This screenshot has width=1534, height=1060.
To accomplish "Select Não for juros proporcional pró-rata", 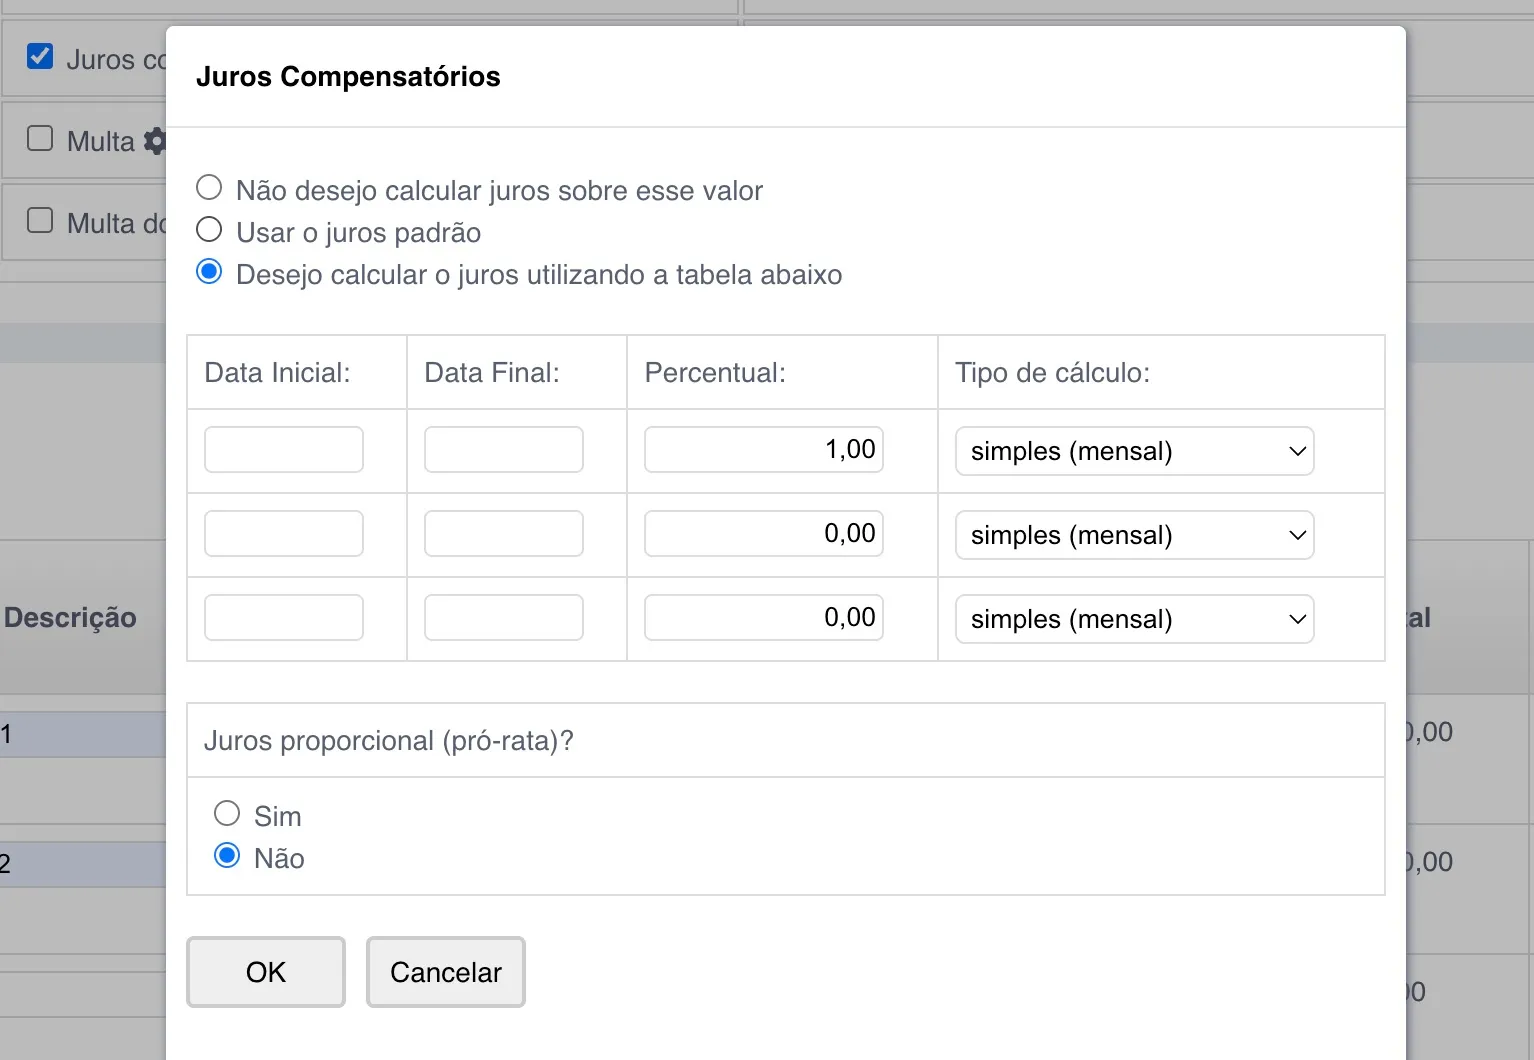I will 227,856.
